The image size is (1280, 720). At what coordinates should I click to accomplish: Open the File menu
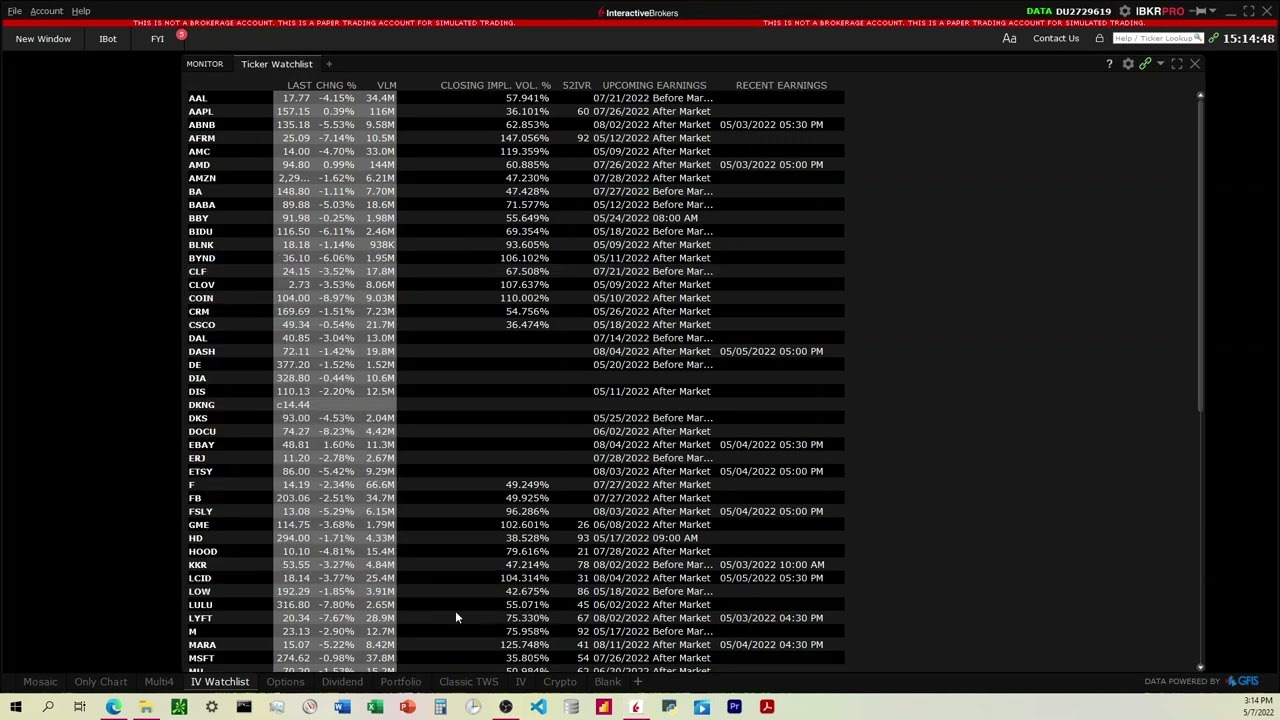pyautogui.click(x=15, y=11)
